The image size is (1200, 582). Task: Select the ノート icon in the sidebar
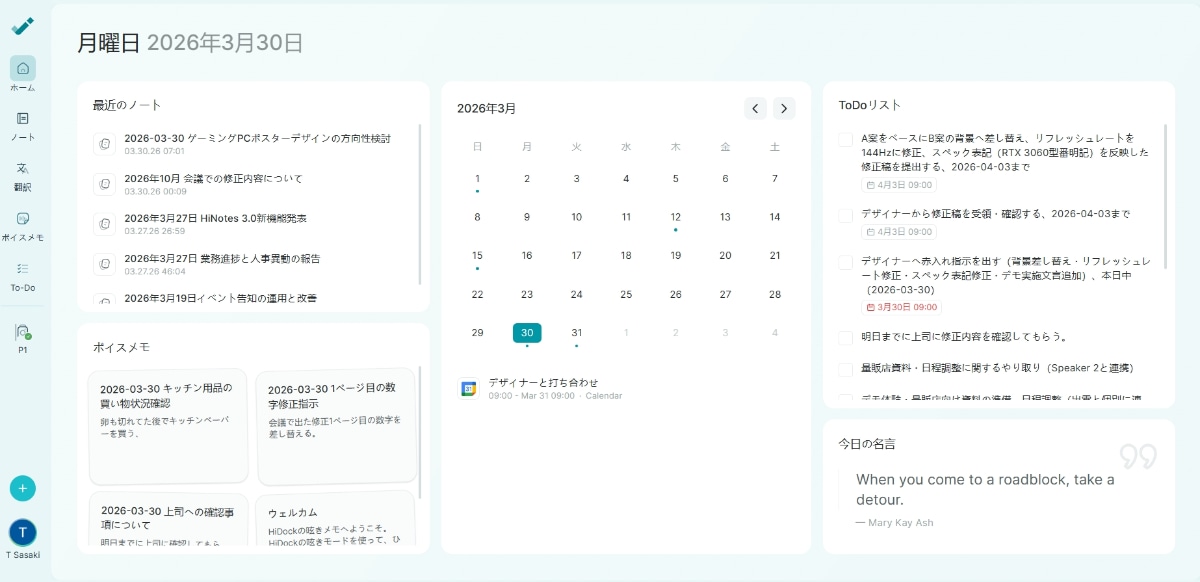(22, 120)
